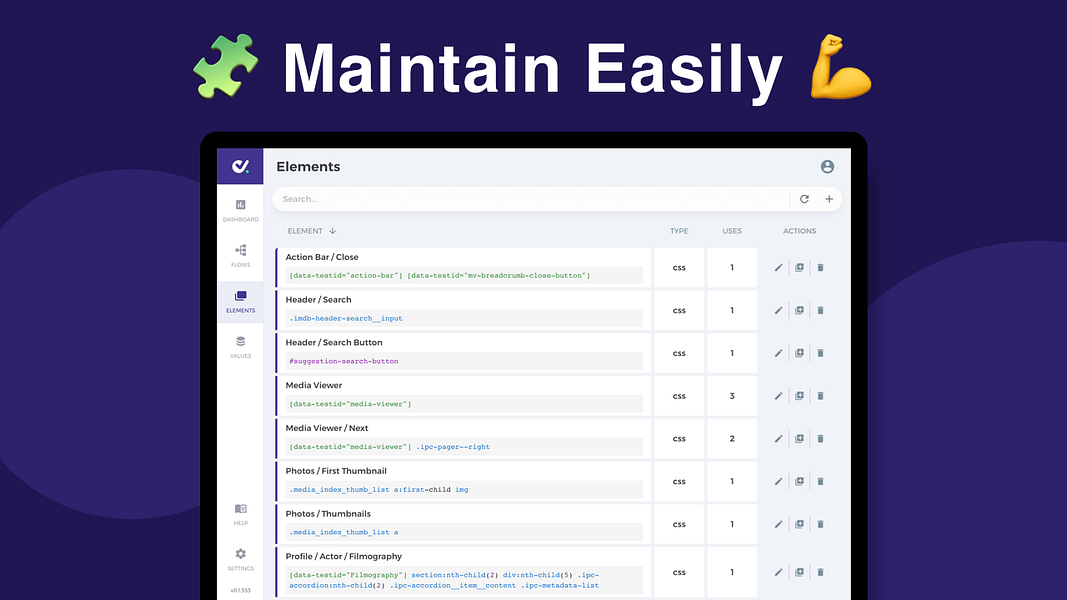Open the Help section
Image resolution: width=1067 pixels, height=600 pixels.
pos(240,515)
